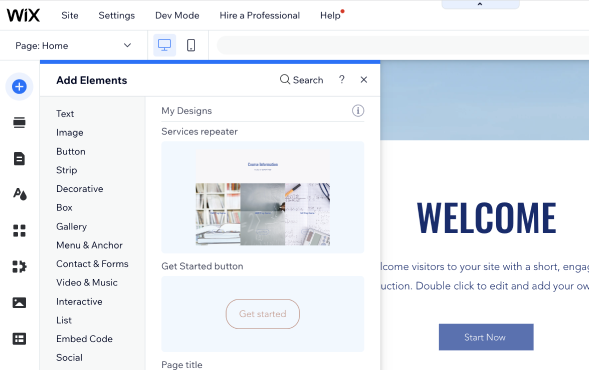Screen dimensions: 589x370
Task: Select the Button category
Action: (x=71, y=151)
